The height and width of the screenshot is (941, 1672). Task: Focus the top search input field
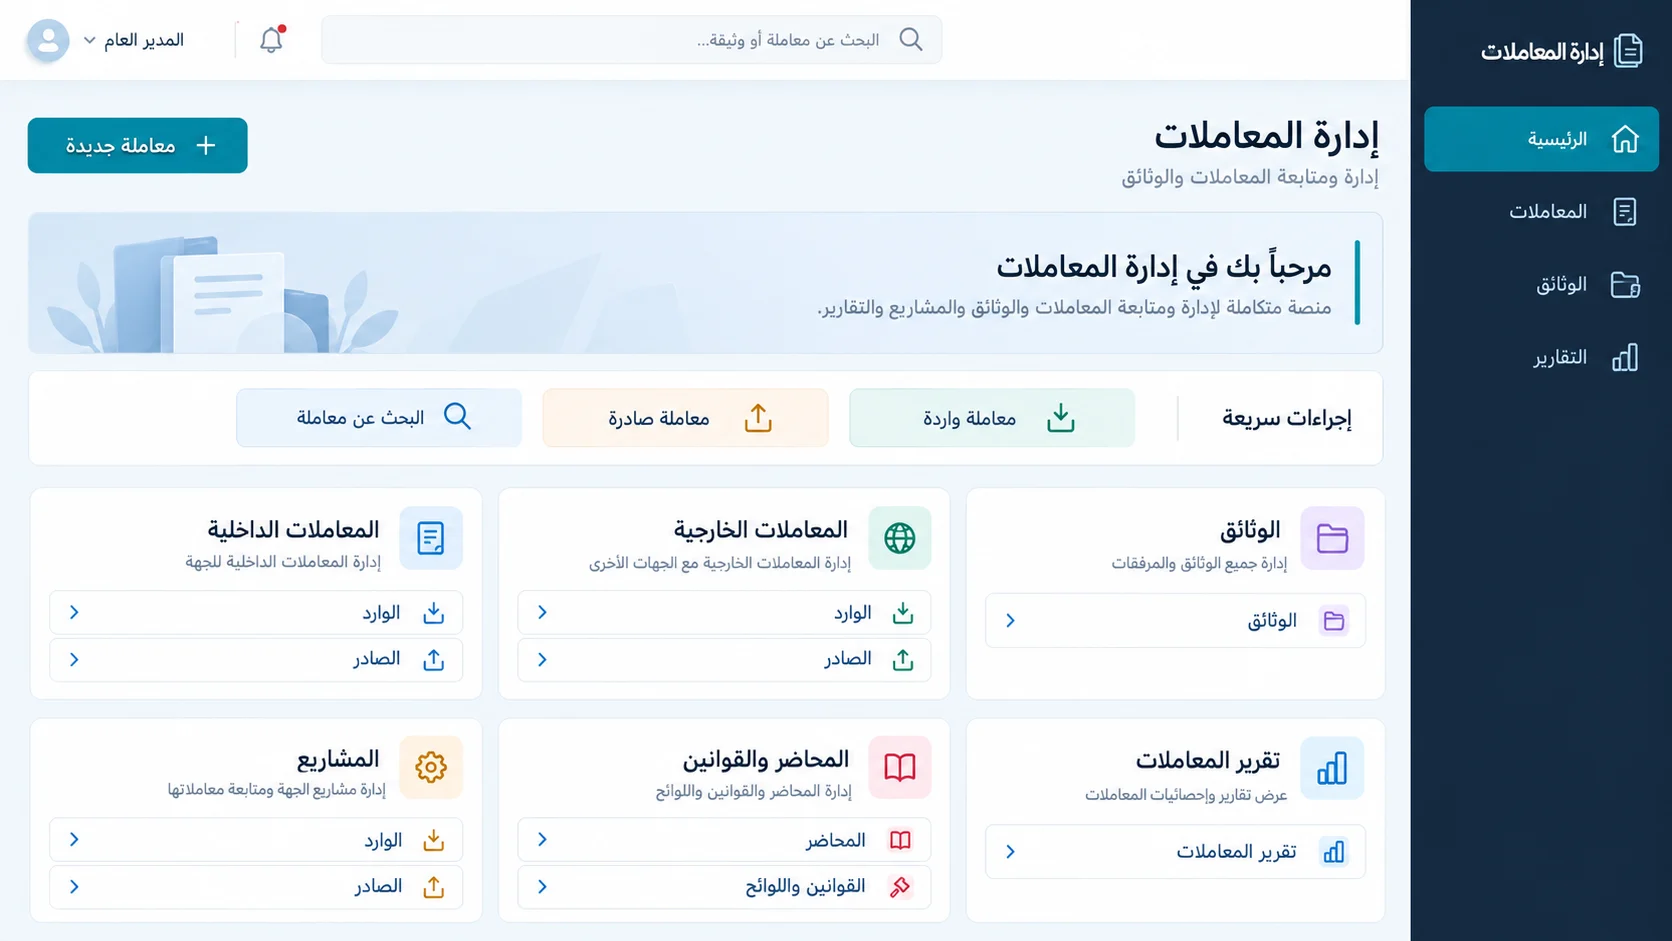point(632,40)
